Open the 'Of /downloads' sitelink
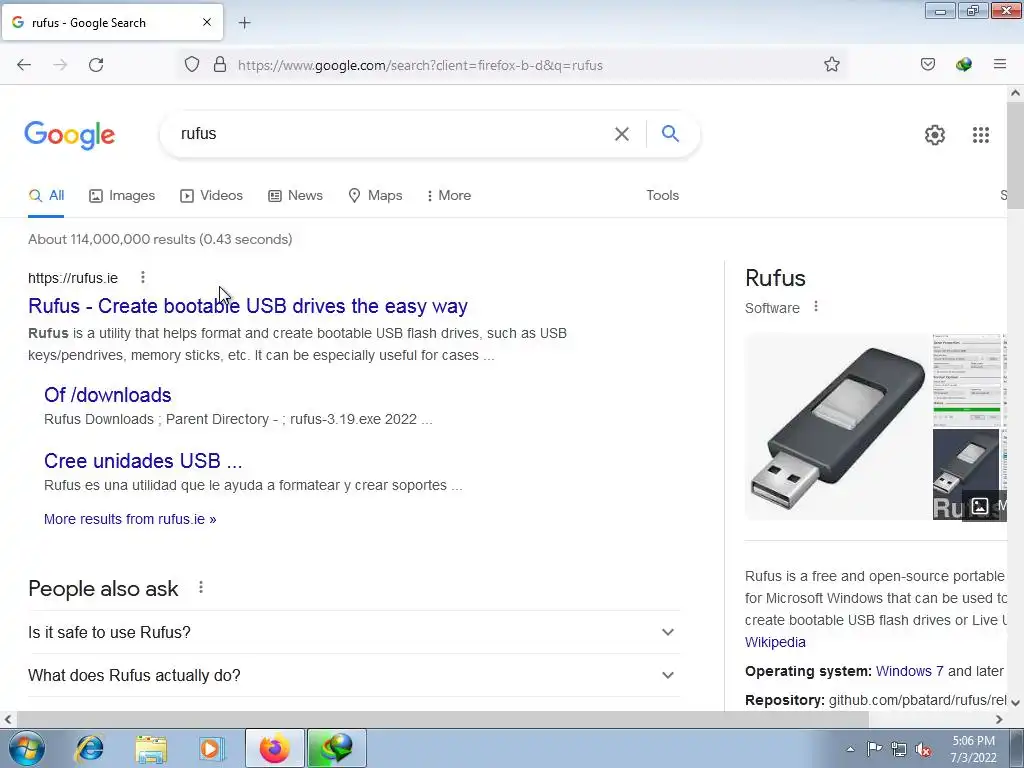 point(108,394)
